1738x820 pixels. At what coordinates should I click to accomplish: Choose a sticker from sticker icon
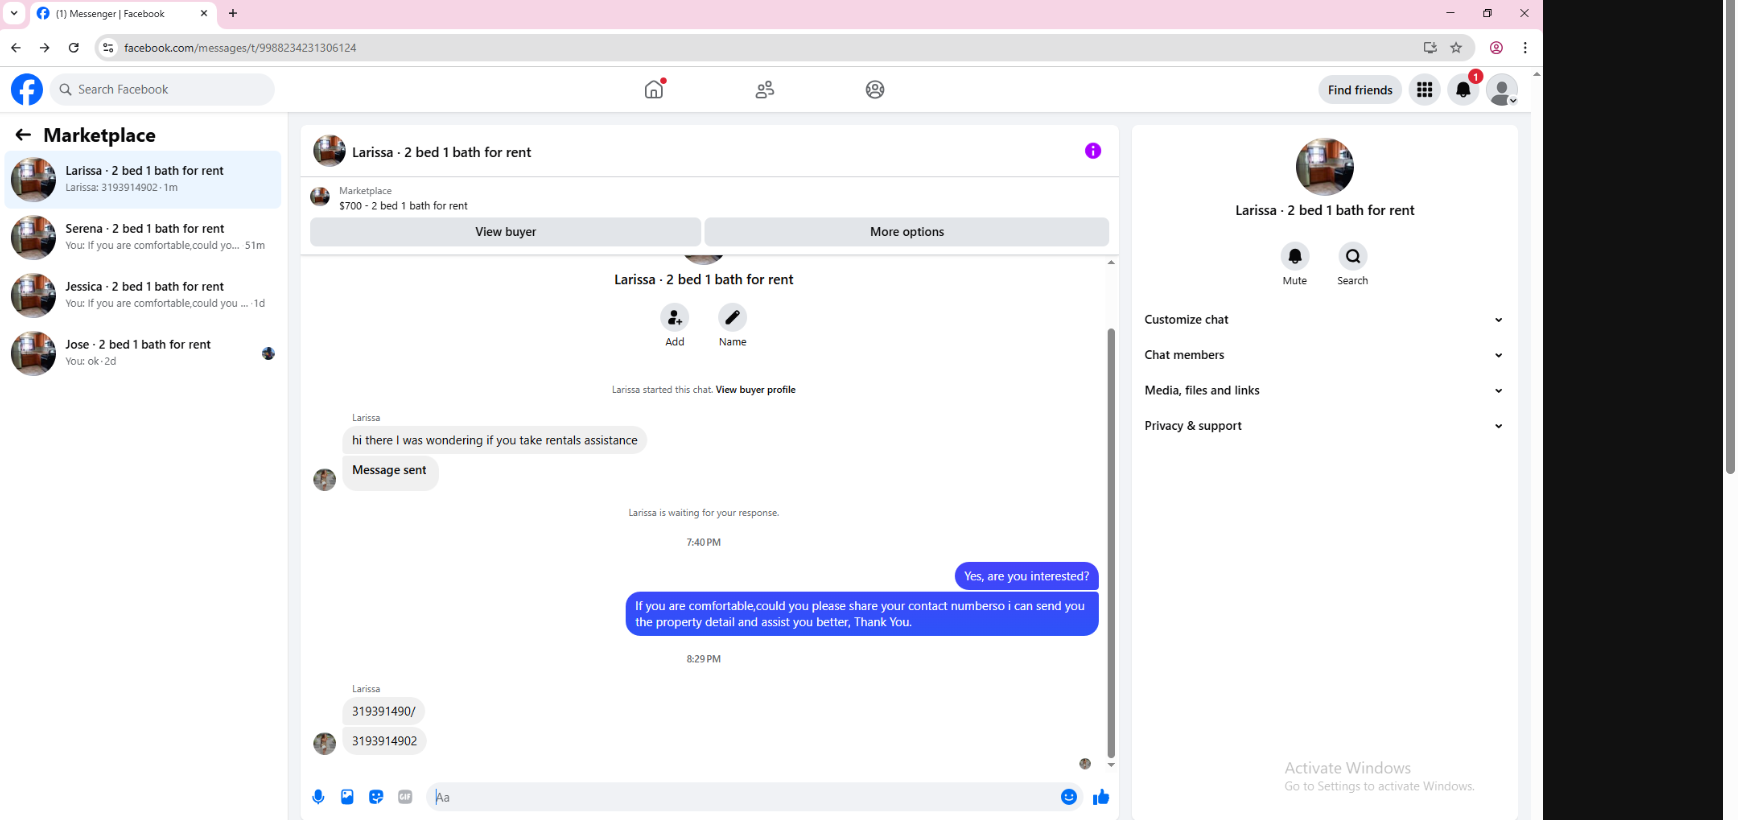pos(376,797)
